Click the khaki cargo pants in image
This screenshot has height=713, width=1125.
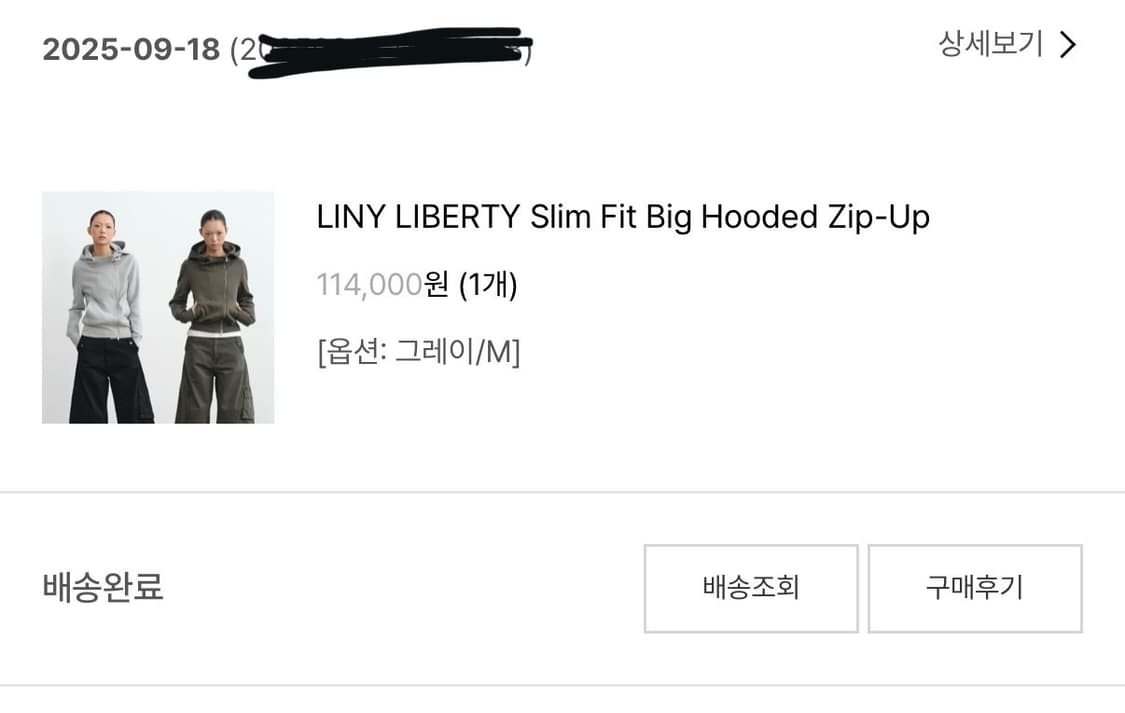(215, 380)
